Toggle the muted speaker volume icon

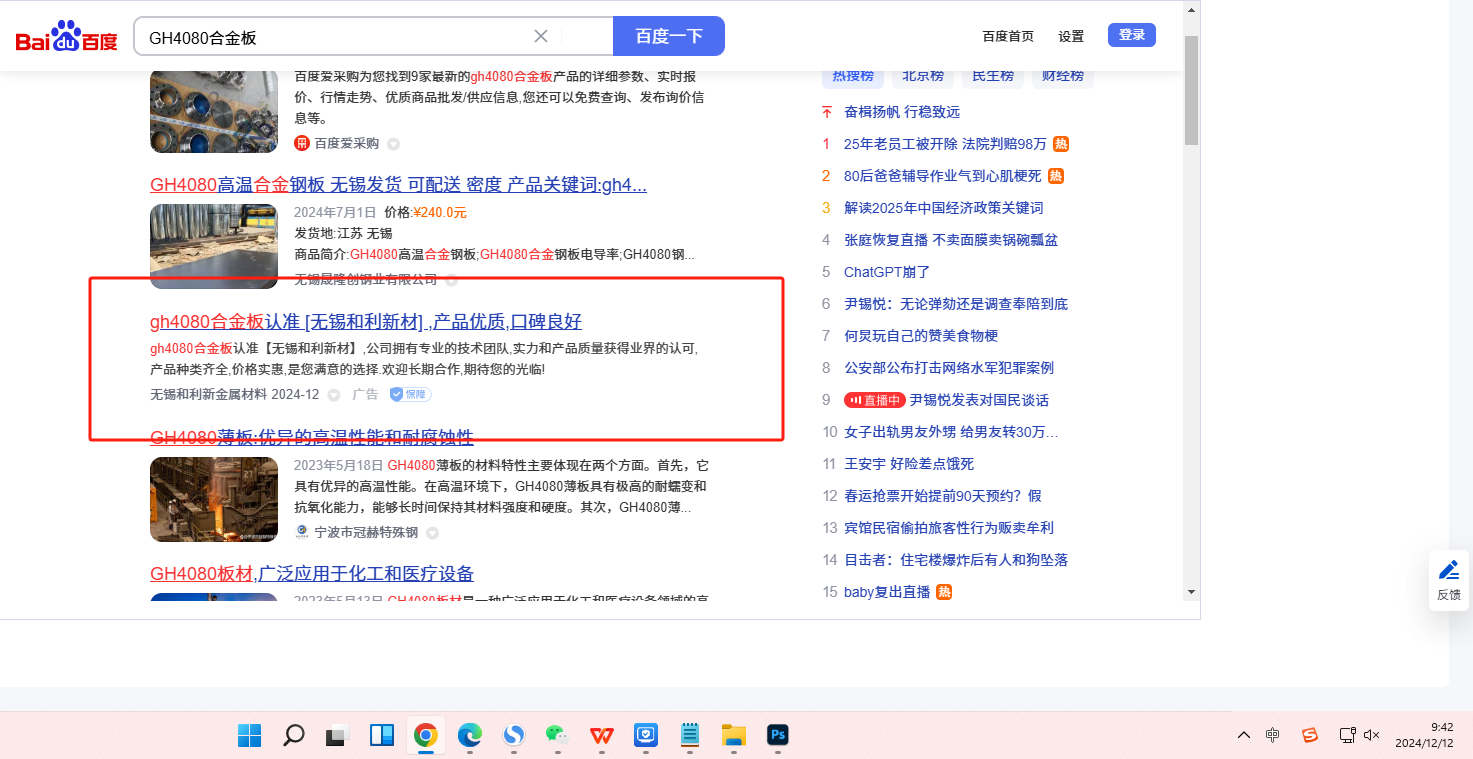pos(1371,735)
